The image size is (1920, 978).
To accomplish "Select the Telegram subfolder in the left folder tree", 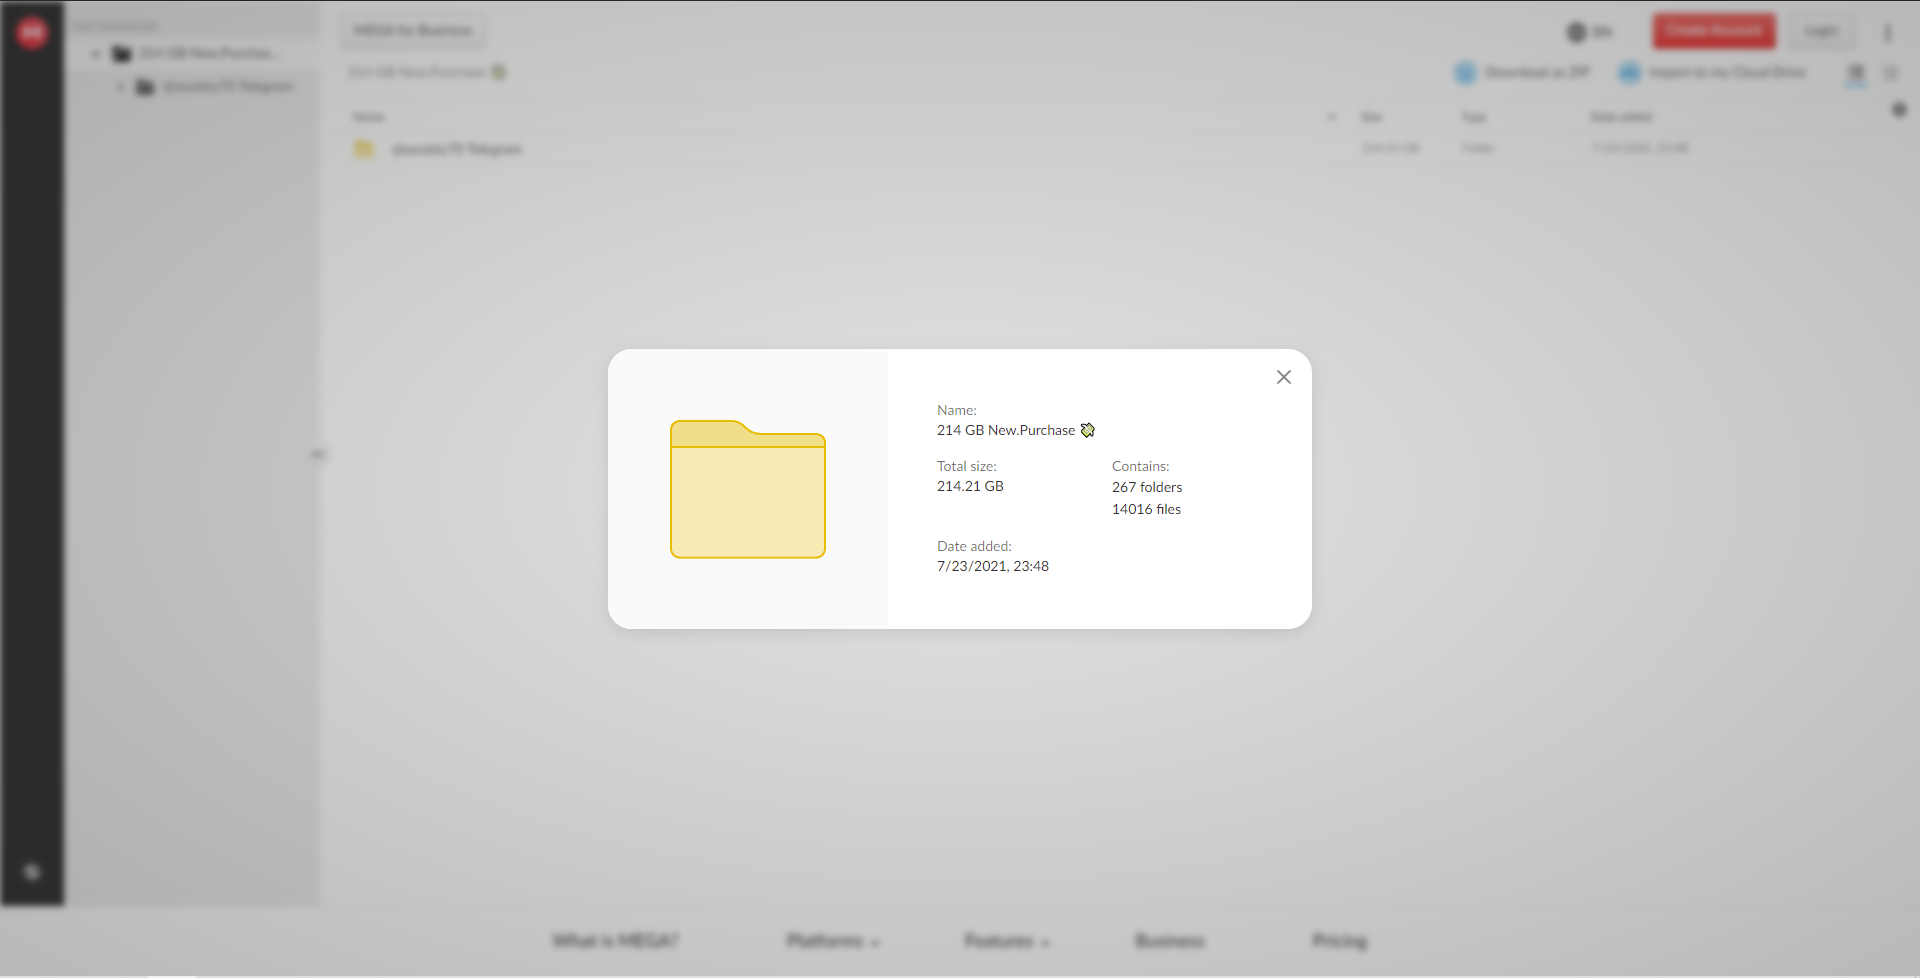I will pos(228,87).
